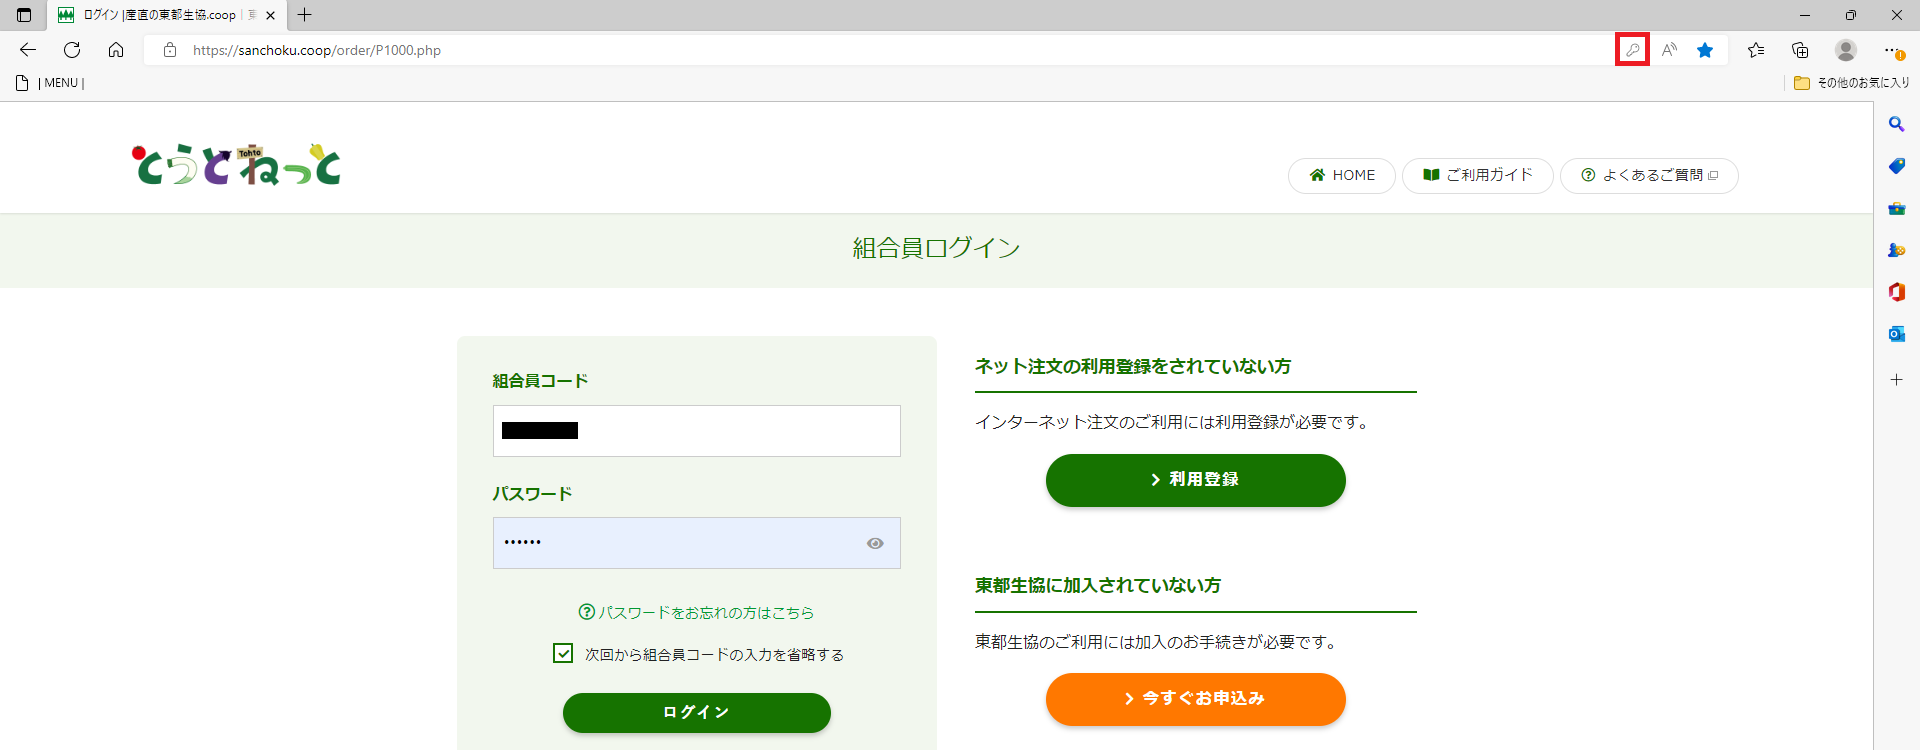Go to HOME navigation button

tap(1342, 175)
